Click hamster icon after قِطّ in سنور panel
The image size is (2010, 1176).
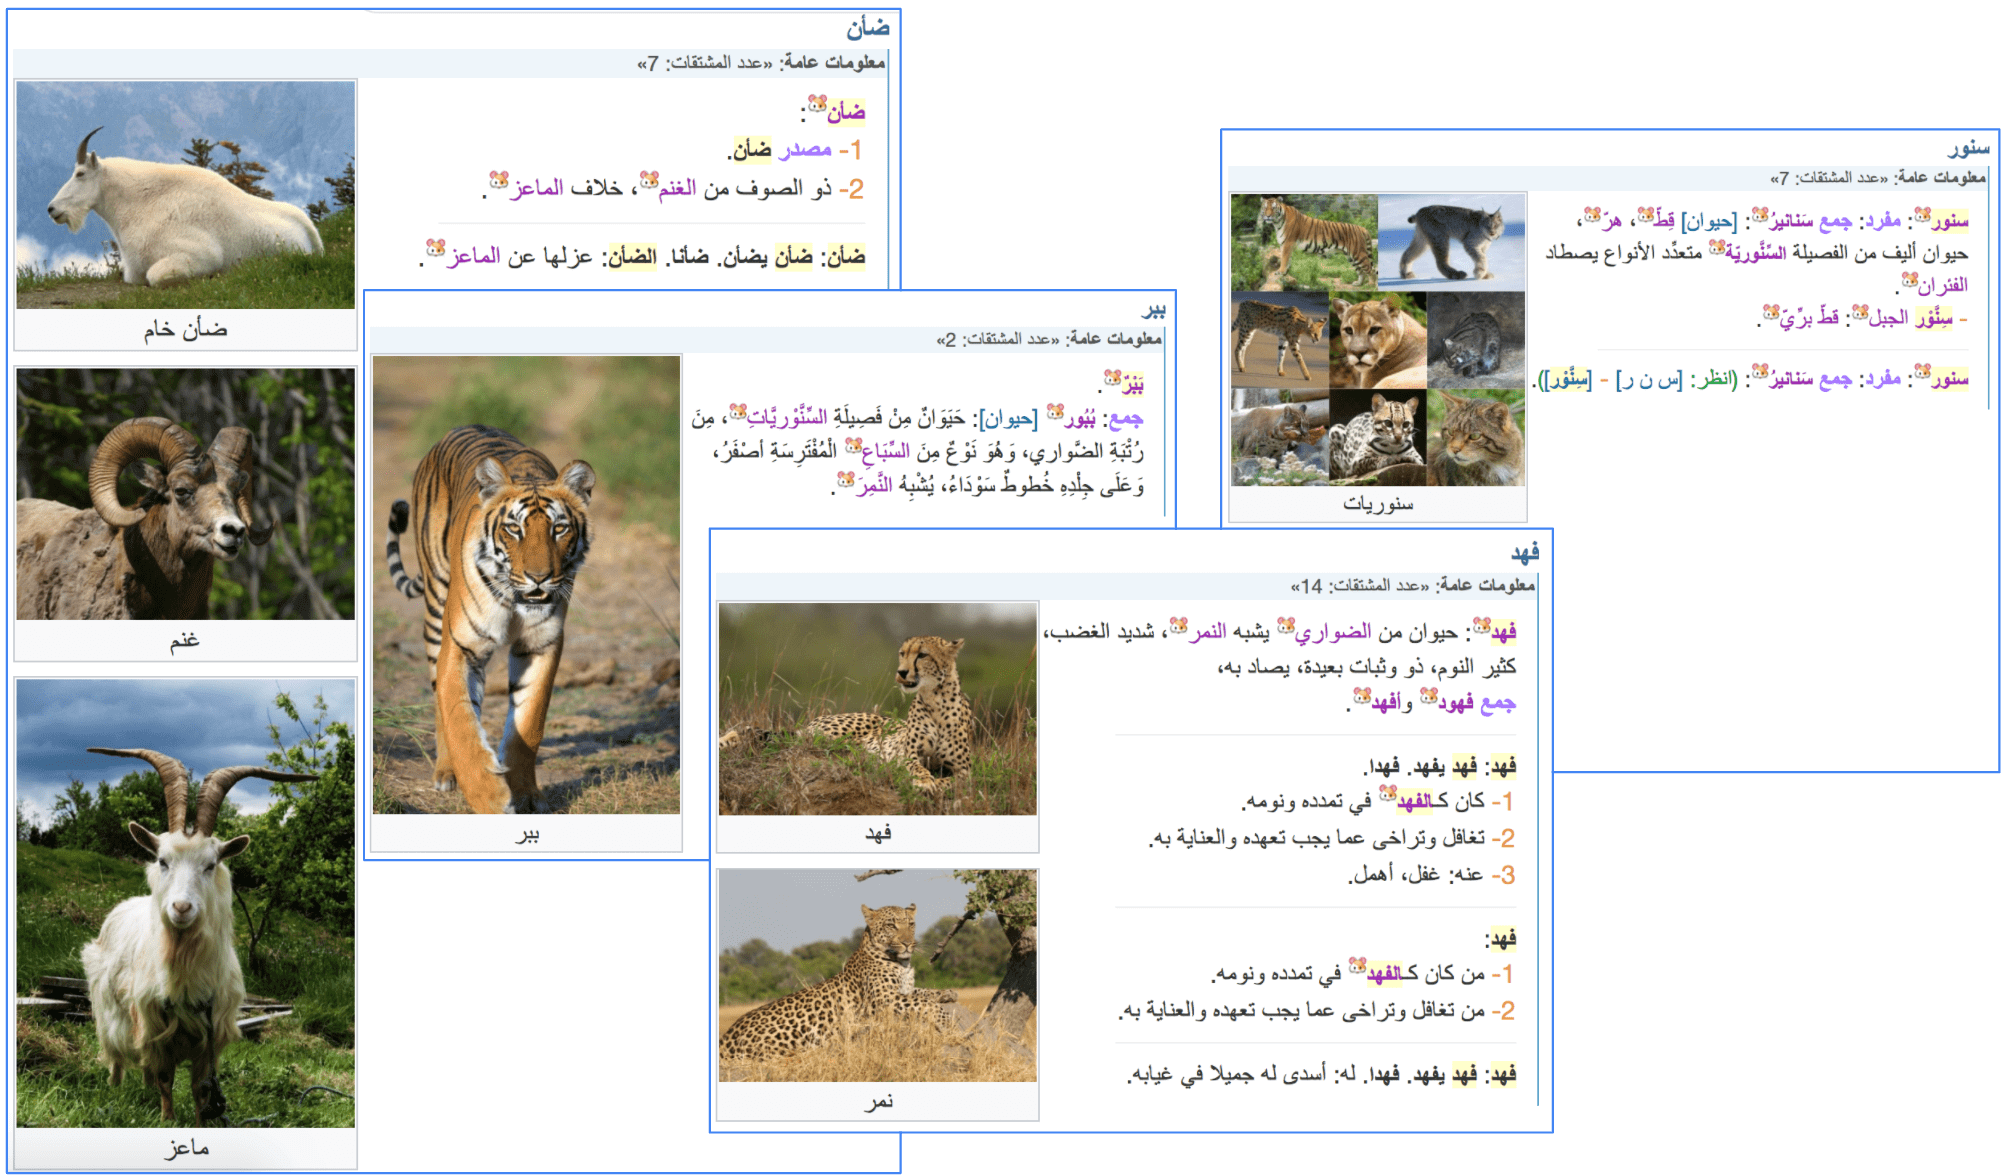pos(1647,214)
